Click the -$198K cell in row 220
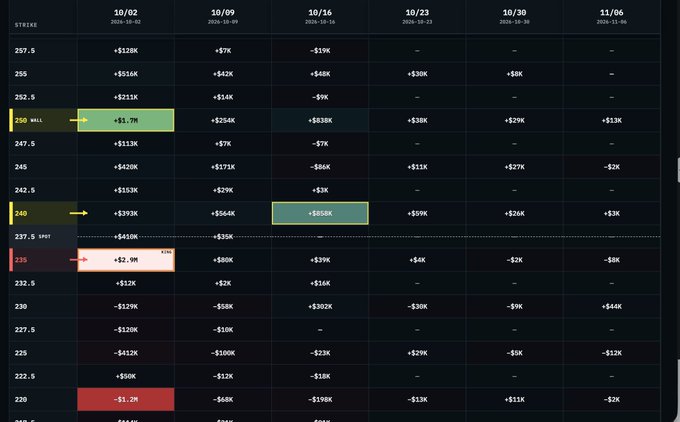Viewport: 680px width, 422px height. point(320,399)
